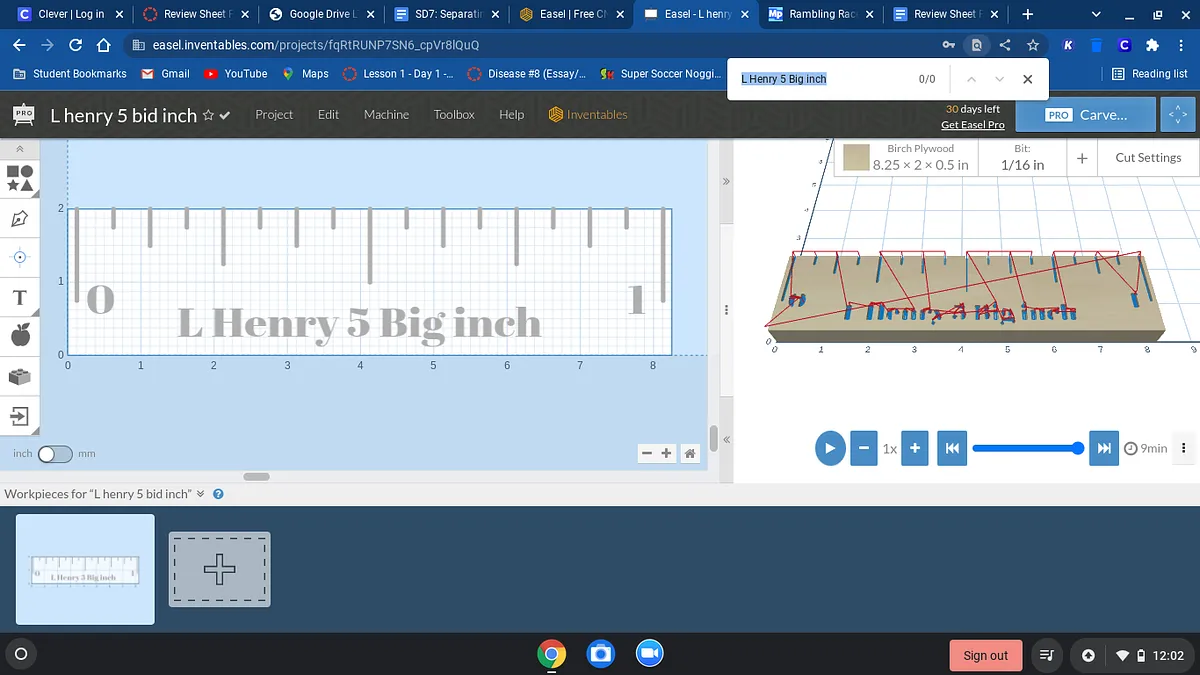Open the Edit menu
This screenshot has height=675, width=1200.
click(x=328, y=115)
